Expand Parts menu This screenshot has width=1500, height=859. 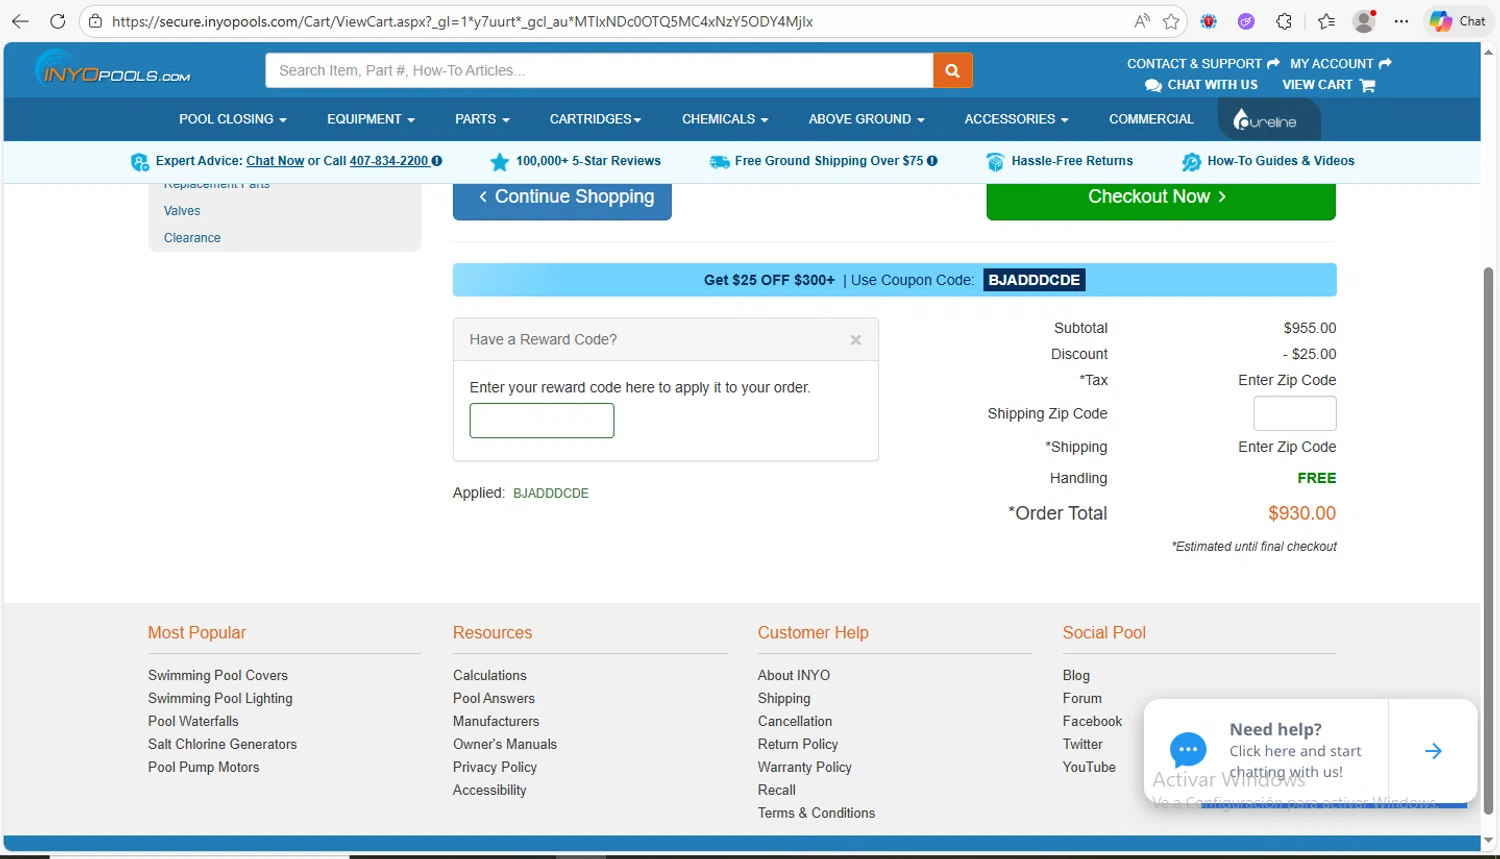click(482, 119)
